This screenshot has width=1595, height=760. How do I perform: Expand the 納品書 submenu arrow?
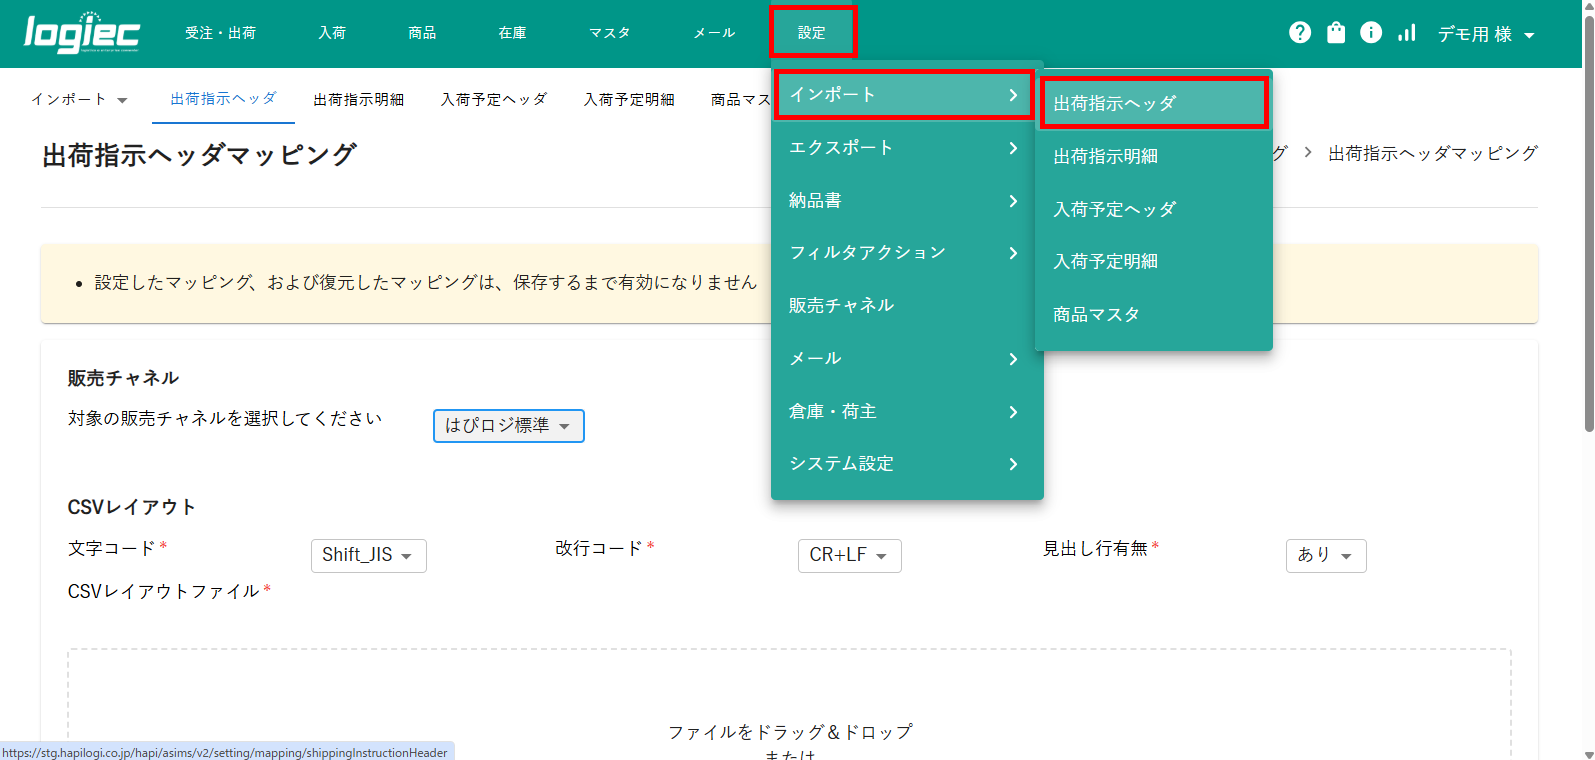click(x=1012, y=201)
